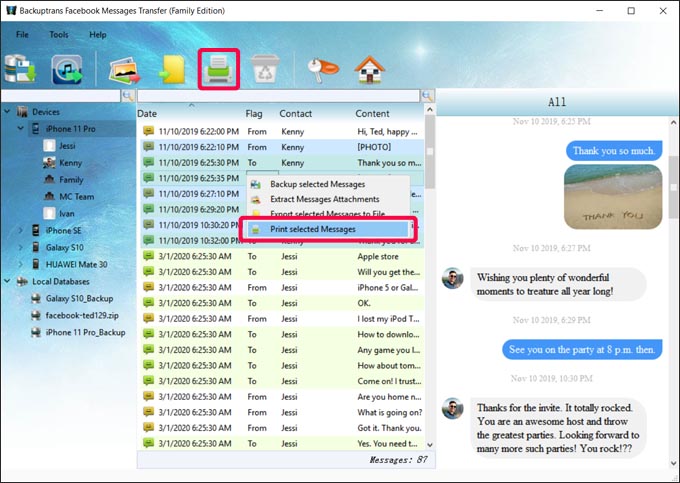Select the 'I lost my iPod T...' message row
This screenshot has width=680, height=483.
tap(282, 319)
